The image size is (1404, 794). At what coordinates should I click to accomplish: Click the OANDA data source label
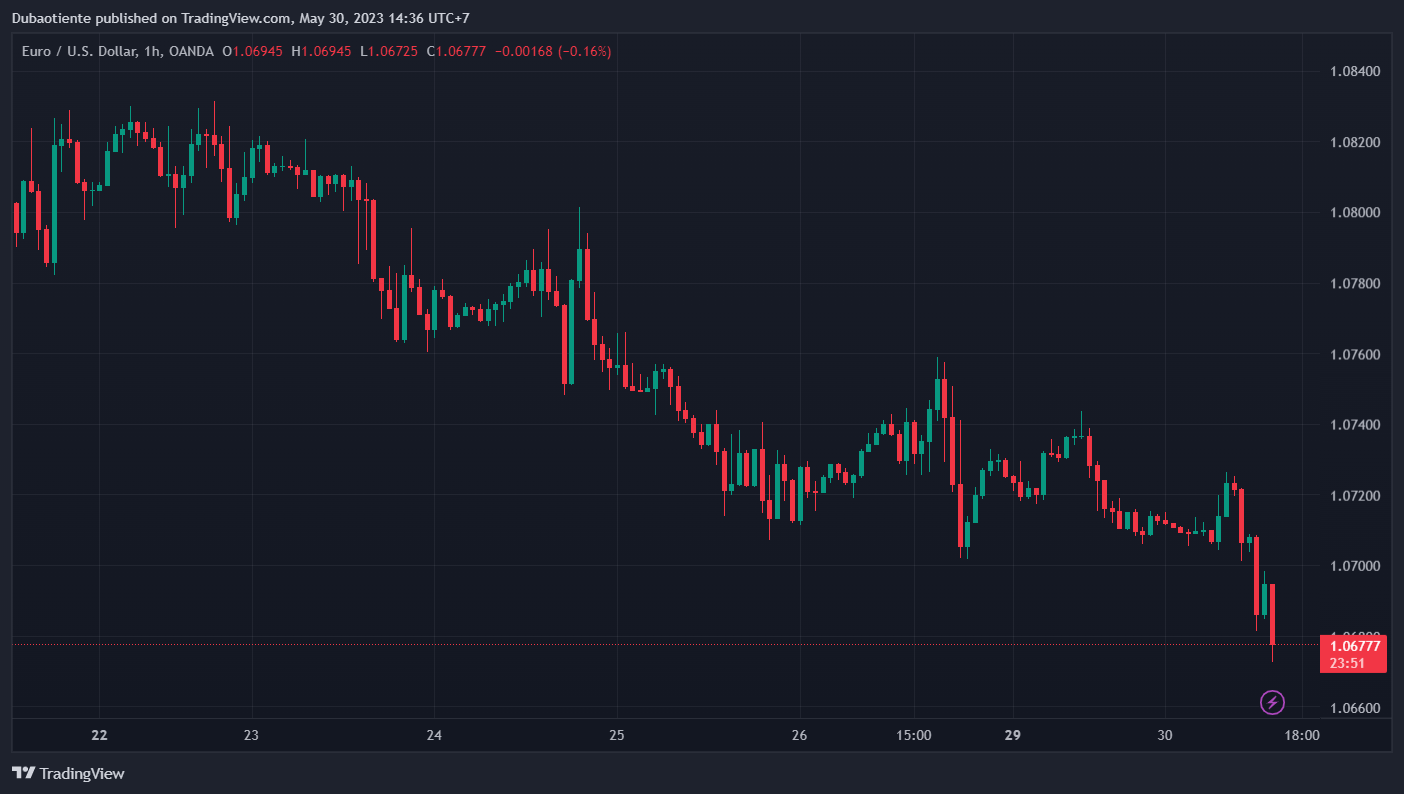pos(191,51)
